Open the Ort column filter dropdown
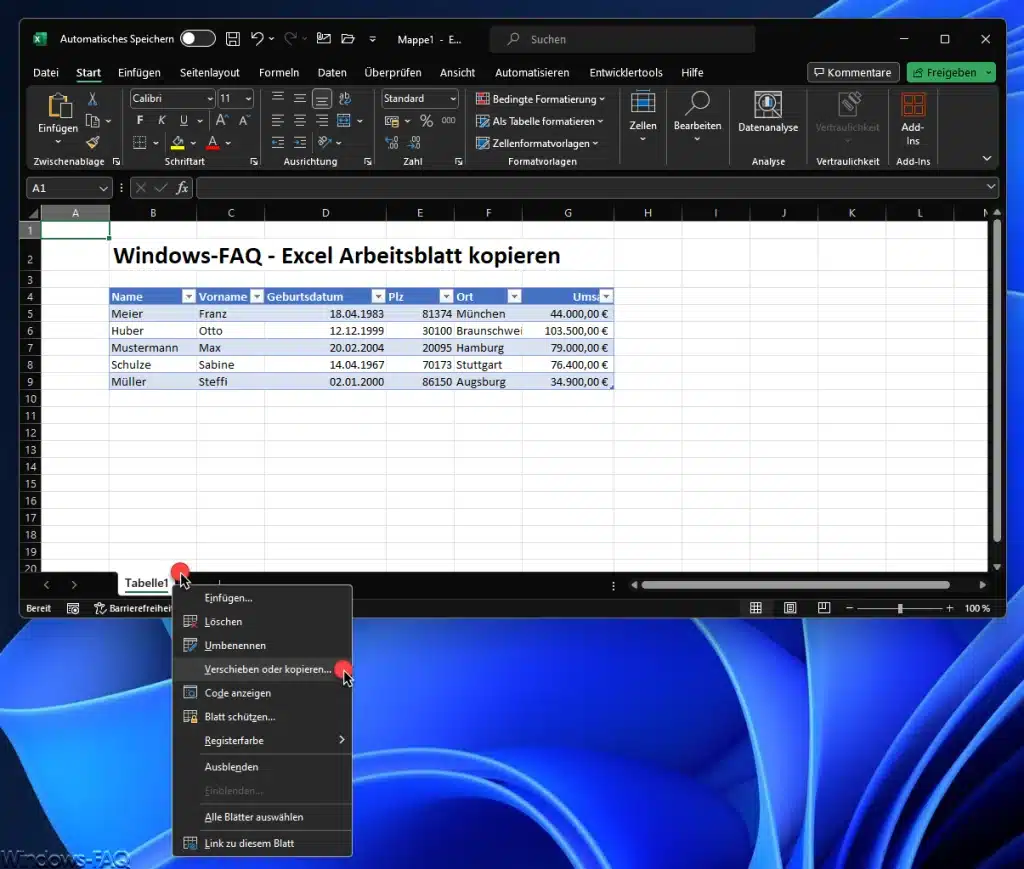The image size is (1024, 869). 515,296
